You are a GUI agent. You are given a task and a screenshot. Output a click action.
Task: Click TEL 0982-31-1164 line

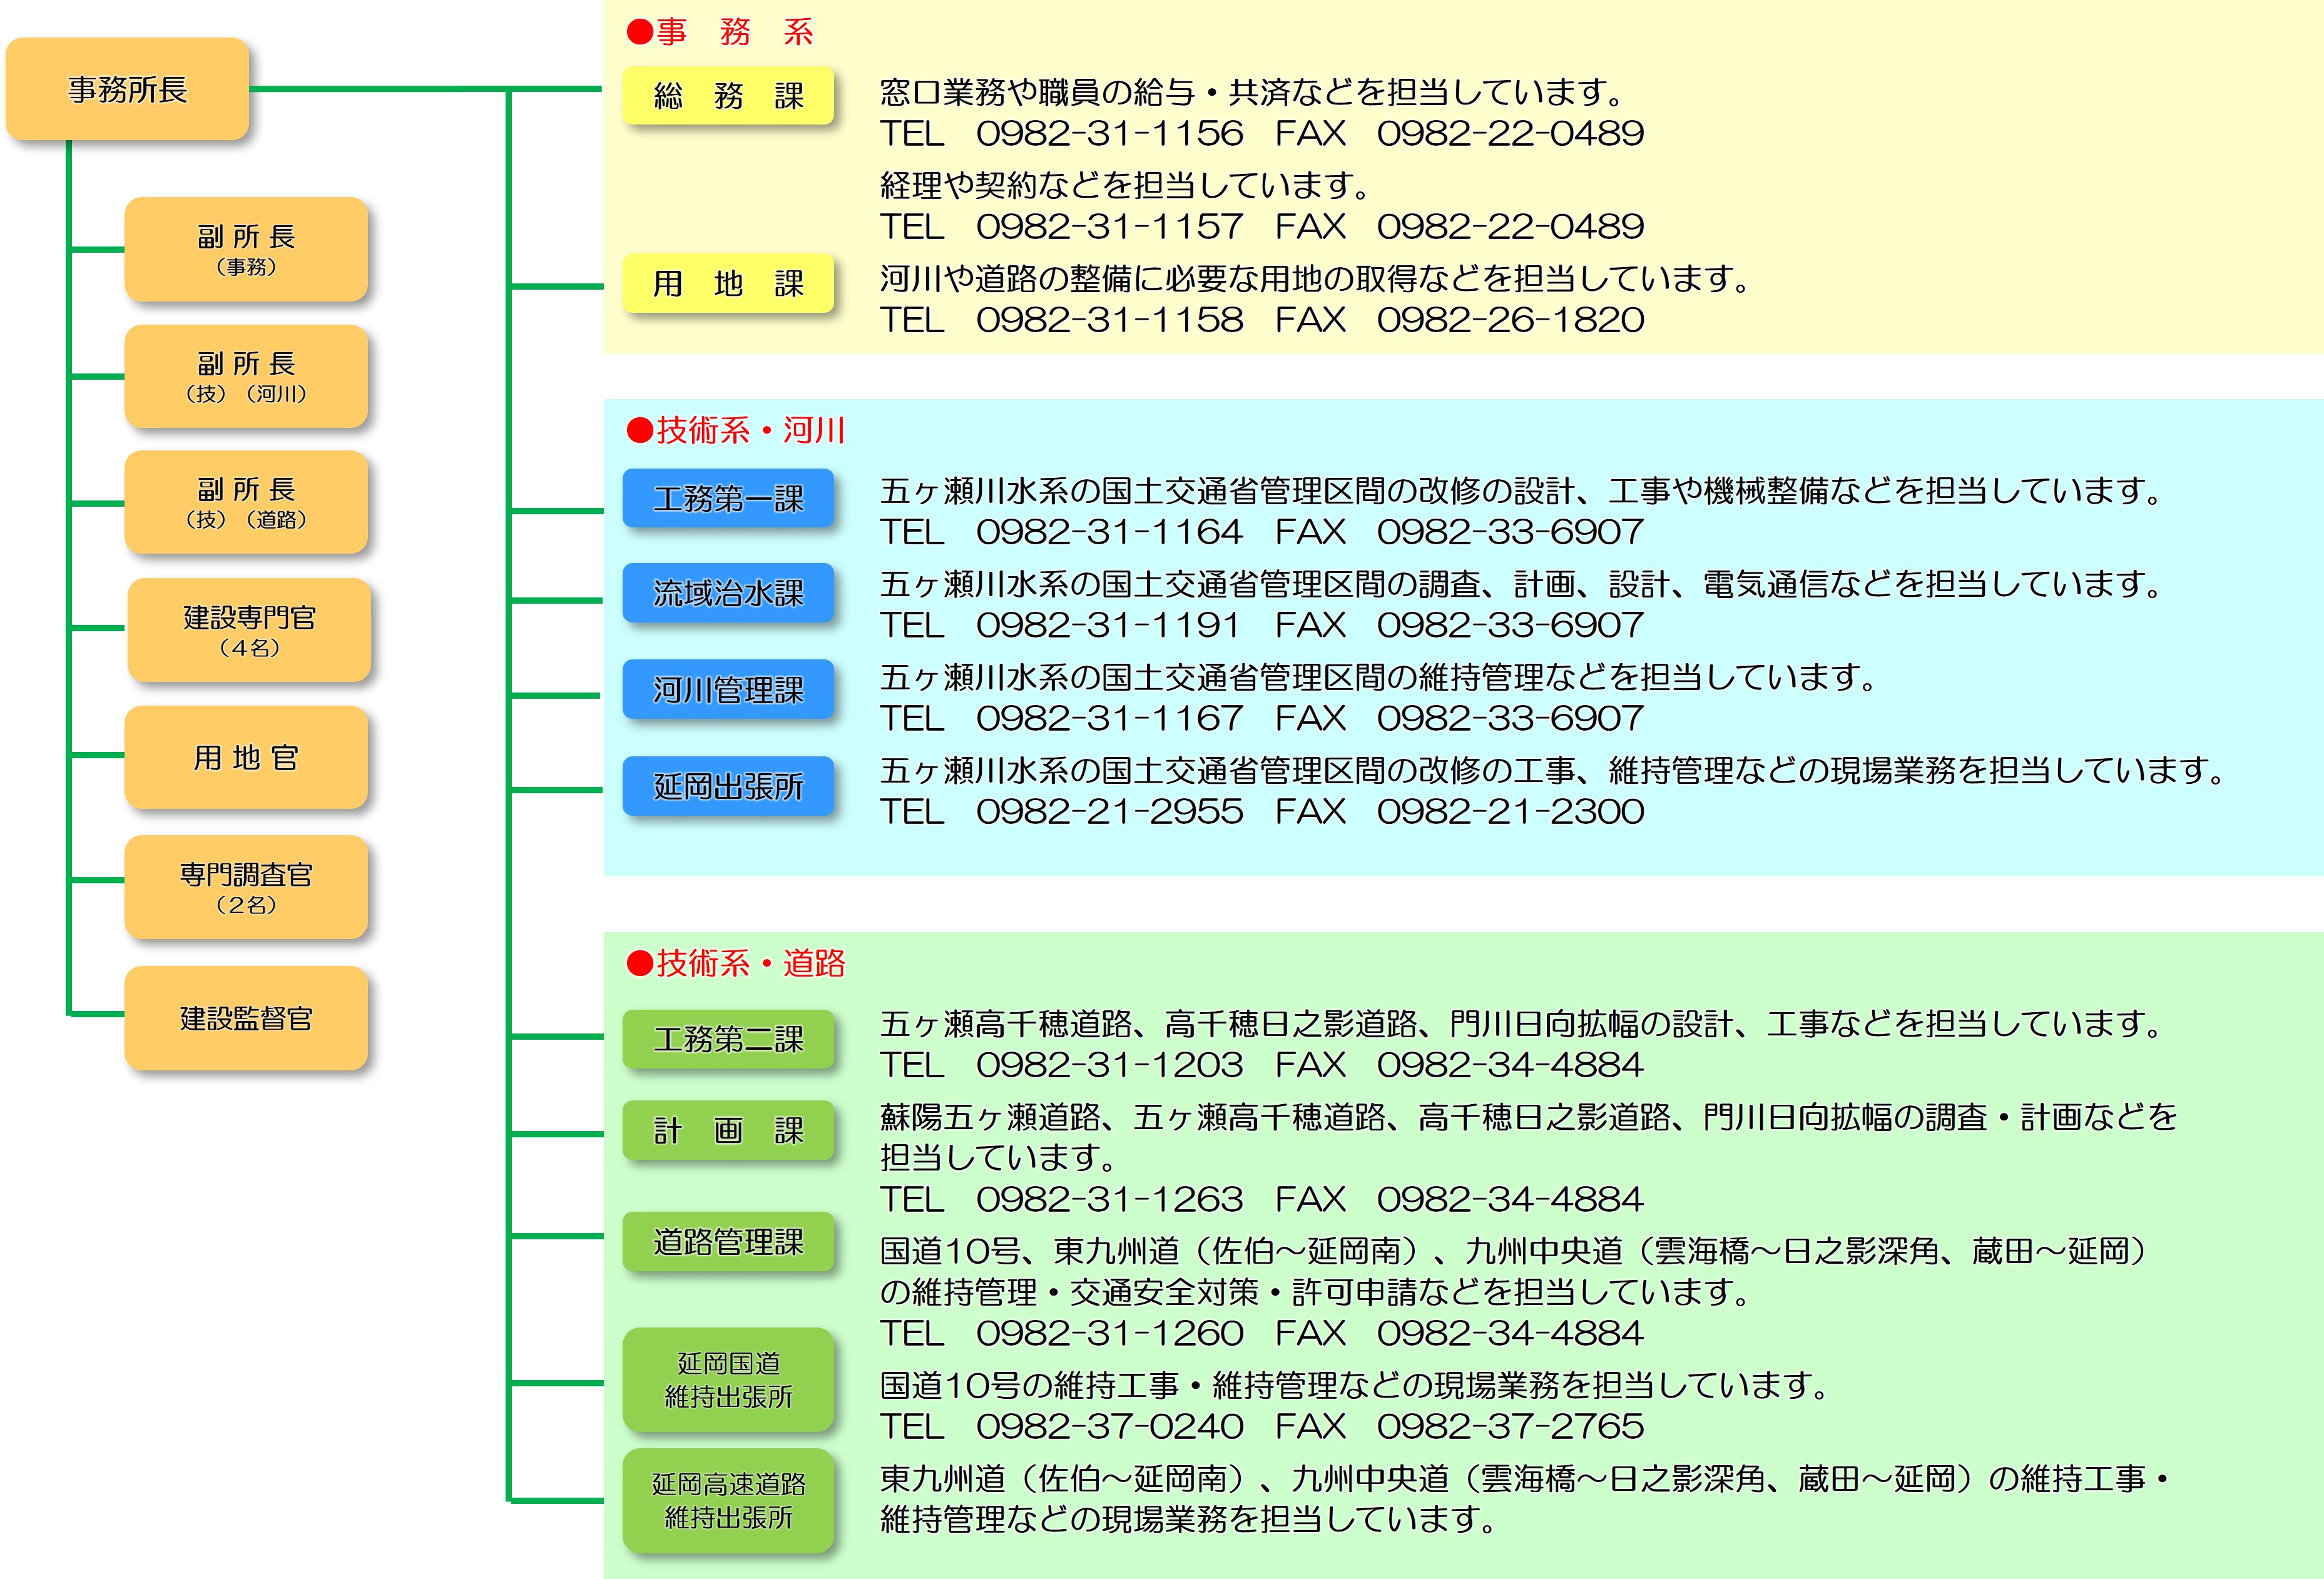tap(1262, 532)
